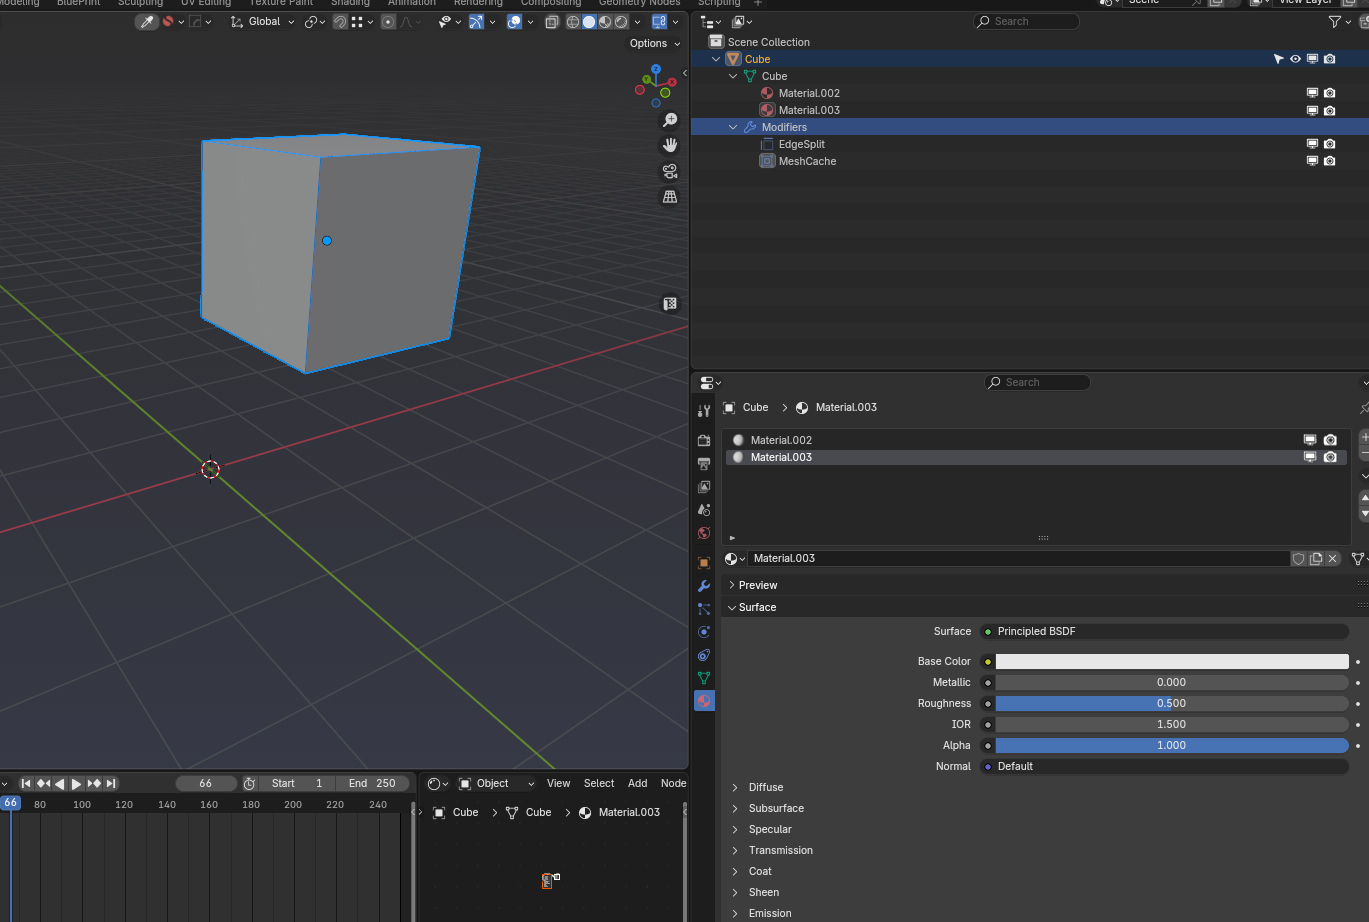The width and height of the screenshot is (1369, 922).
Task: Collapse the Surface panel
Action: [757, 607]
